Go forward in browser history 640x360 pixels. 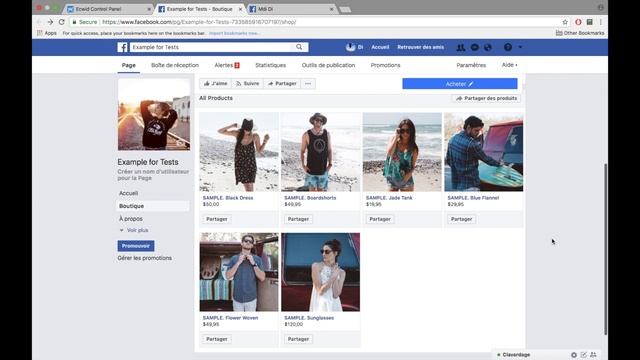coord(50,22)
